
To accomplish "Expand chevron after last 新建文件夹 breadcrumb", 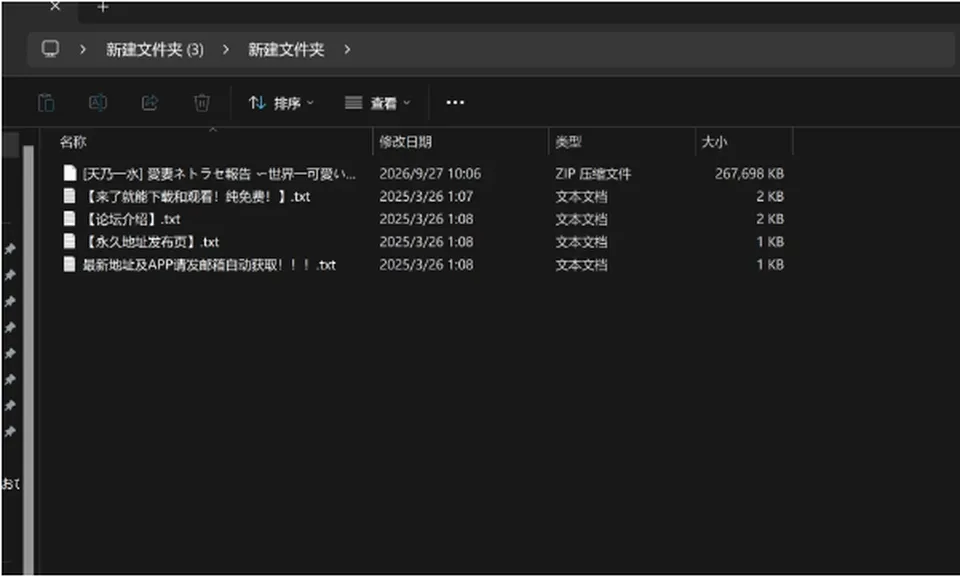I will pyautogui.click(x=347, y=50).
